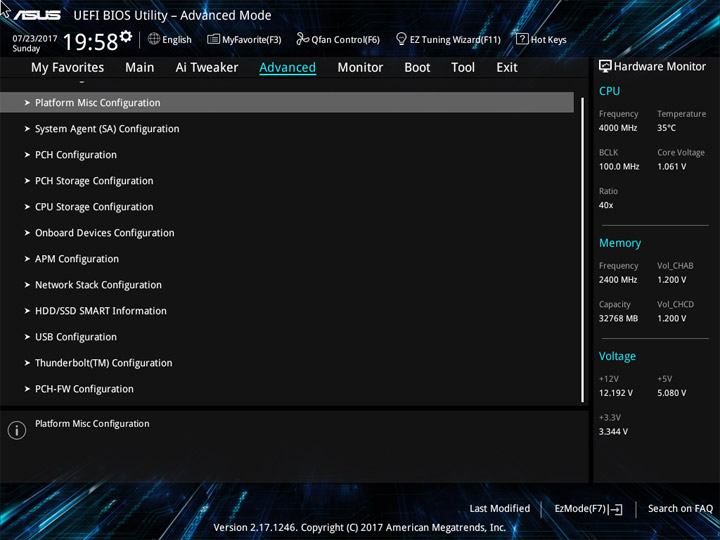This screenshot has height=540, width=720.
Task: Open the My Favorites tab
Action: point(68,68)
